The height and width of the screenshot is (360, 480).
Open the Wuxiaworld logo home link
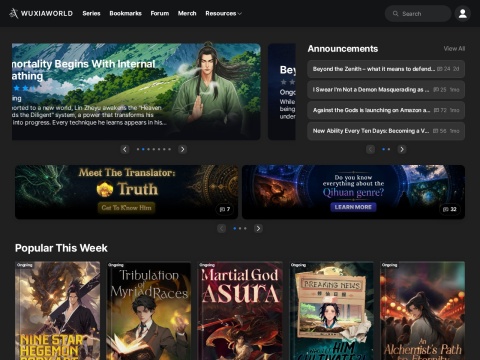tap(41, 13)
